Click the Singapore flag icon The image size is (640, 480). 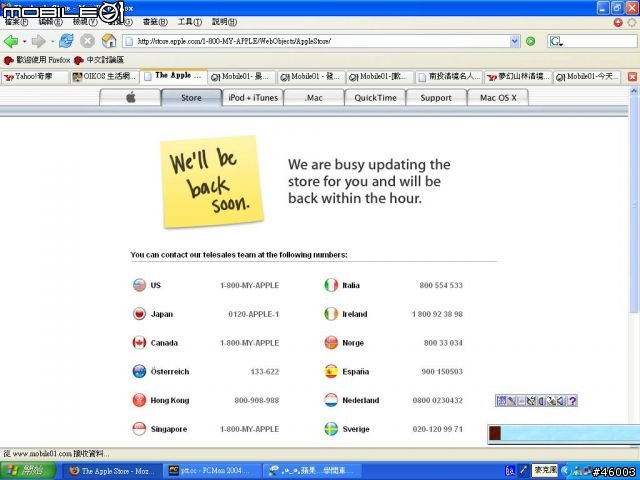pos(140,429)
